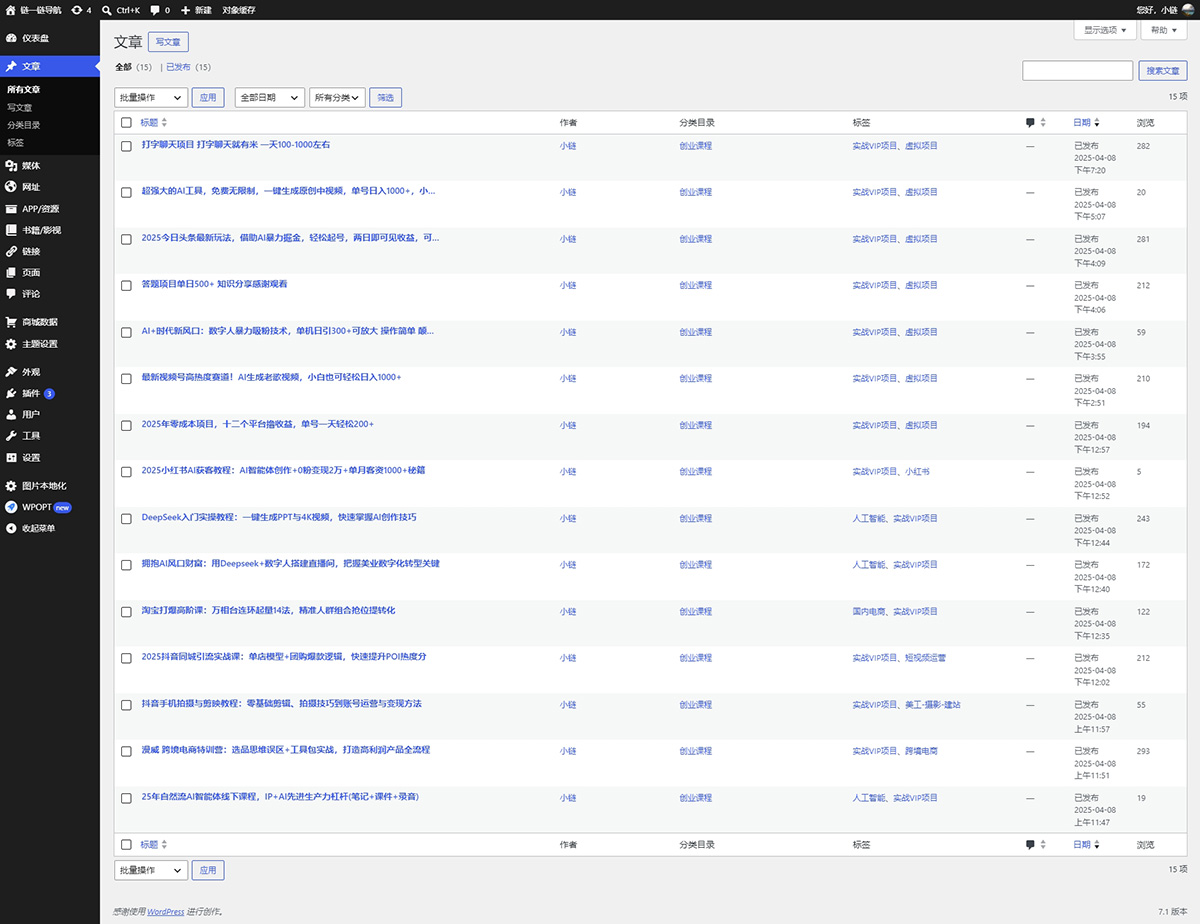Open 图片本地化 gear icon in sidebar
This screenshot has width=1200, height=924.
click(11, 486)
